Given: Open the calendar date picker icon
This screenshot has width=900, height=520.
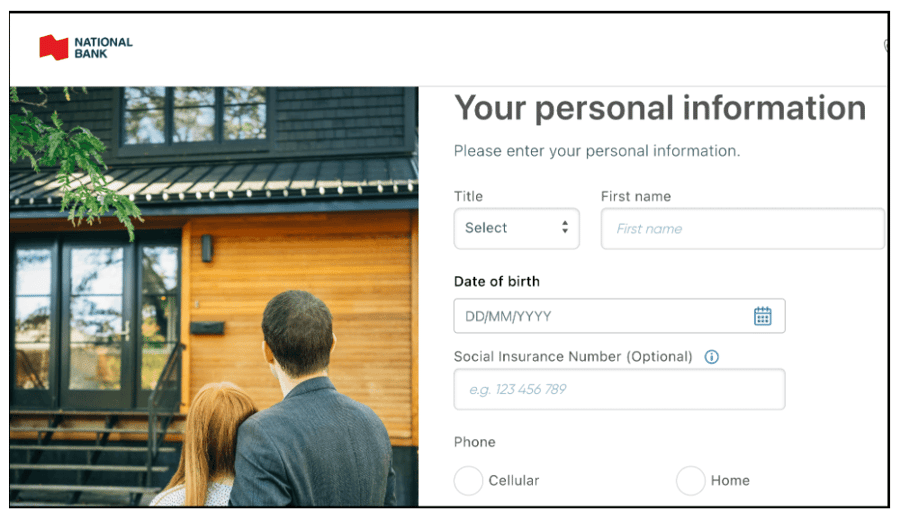Looking at the screenshot, I should (762, 316).
